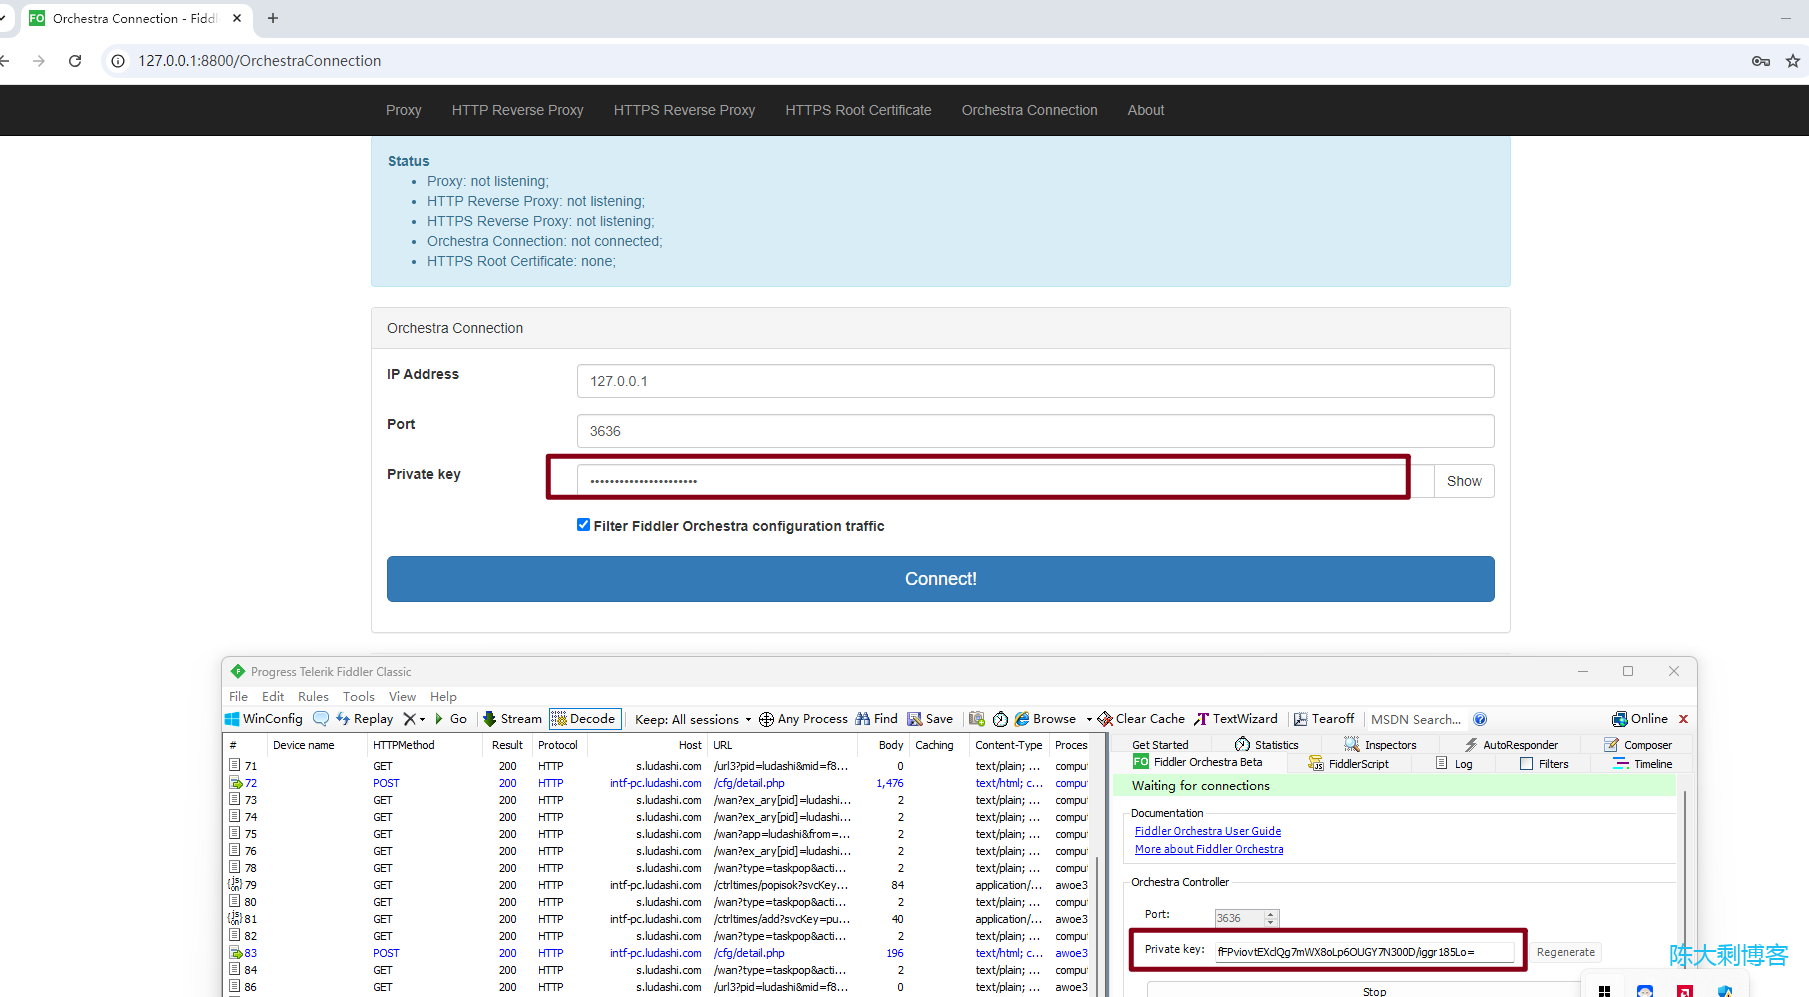Click the web page Private key password field
Screen dimensions: 1809x997
click(x=1005, y=481)
